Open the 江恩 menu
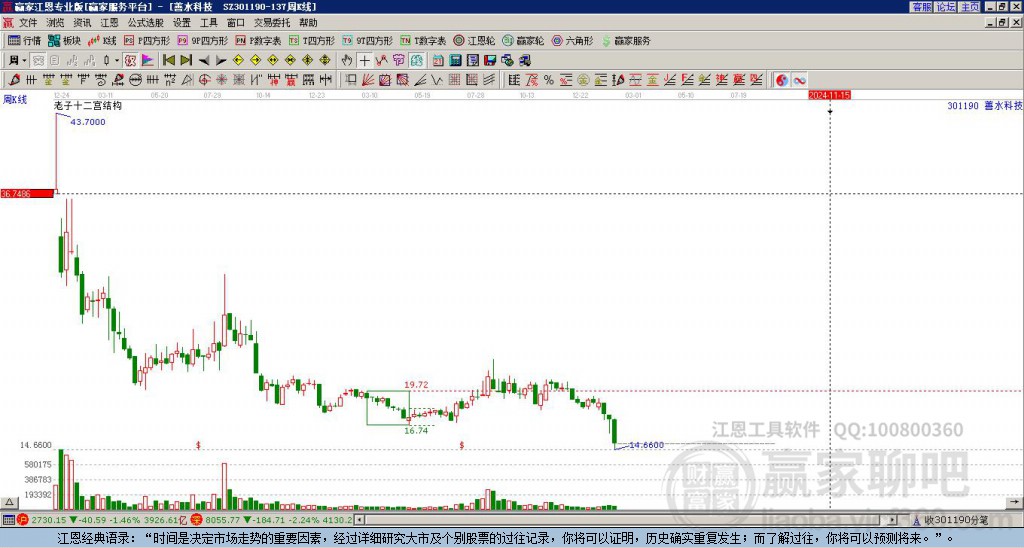Image resolution: width=1024 pixels, height=548 pixels. click(x=109, y=23)
